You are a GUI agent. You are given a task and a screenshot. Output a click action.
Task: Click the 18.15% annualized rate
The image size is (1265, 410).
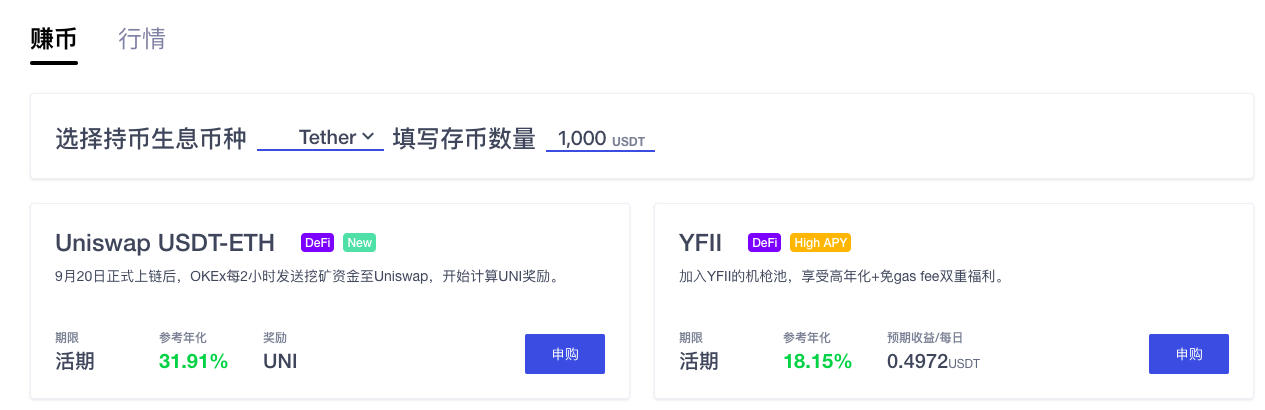point(817,361)
